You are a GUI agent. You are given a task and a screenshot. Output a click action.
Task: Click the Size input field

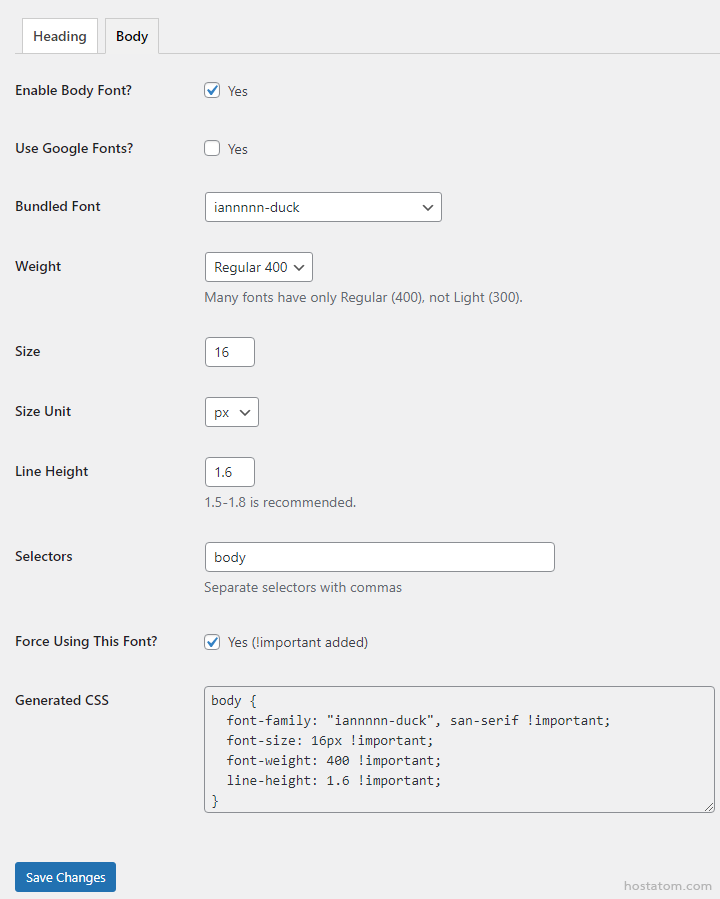coord(229,352)
